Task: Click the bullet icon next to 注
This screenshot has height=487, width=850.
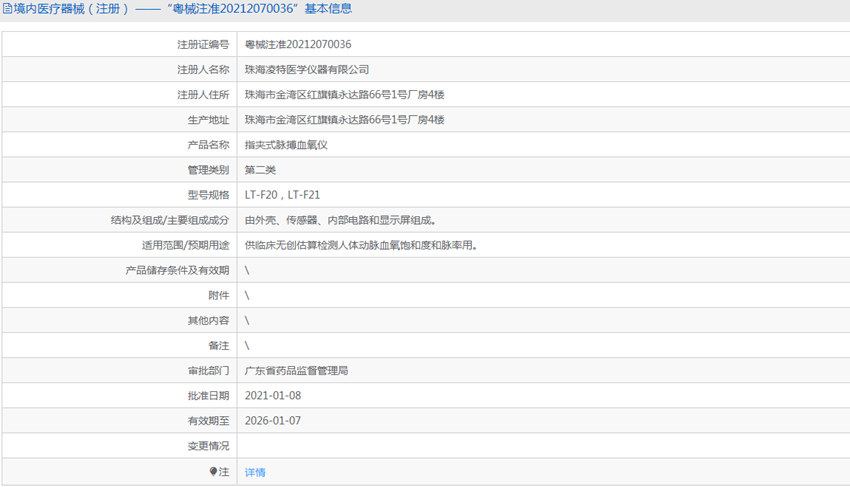Action: tap(213, 471)
